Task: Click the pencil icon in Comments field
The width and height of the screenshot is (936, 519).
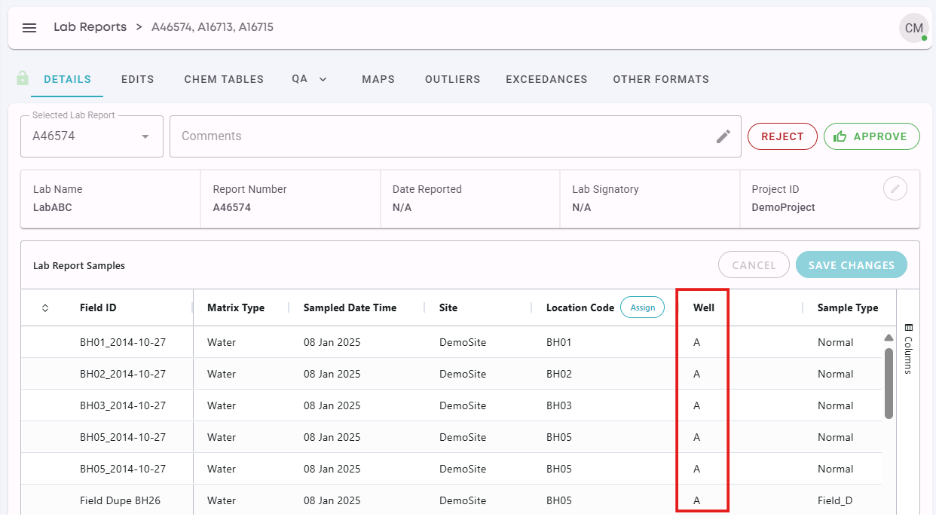Action: coord(723,136)
